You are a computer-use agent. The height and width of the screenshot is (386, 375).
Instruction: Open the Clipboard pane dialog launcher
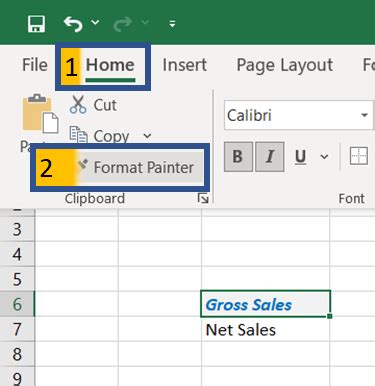[x=203, y=199]
